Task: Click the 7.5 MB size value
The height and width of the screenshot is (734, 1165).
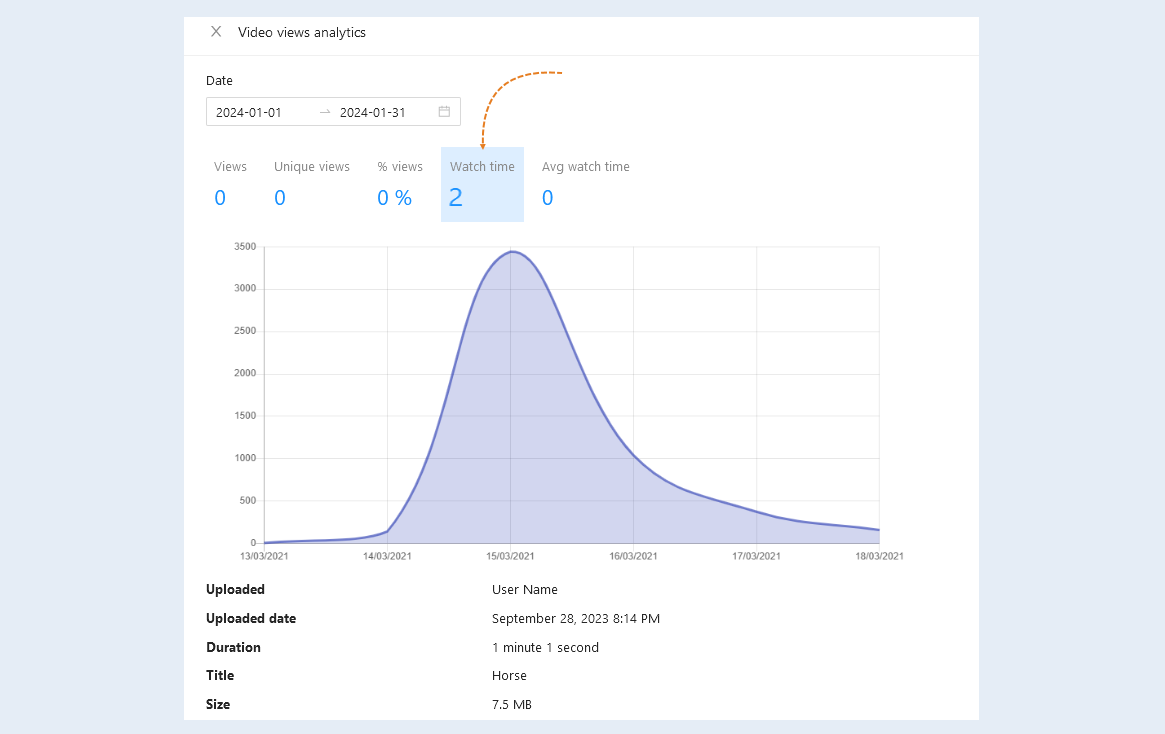Action: [x=512, y=705]
